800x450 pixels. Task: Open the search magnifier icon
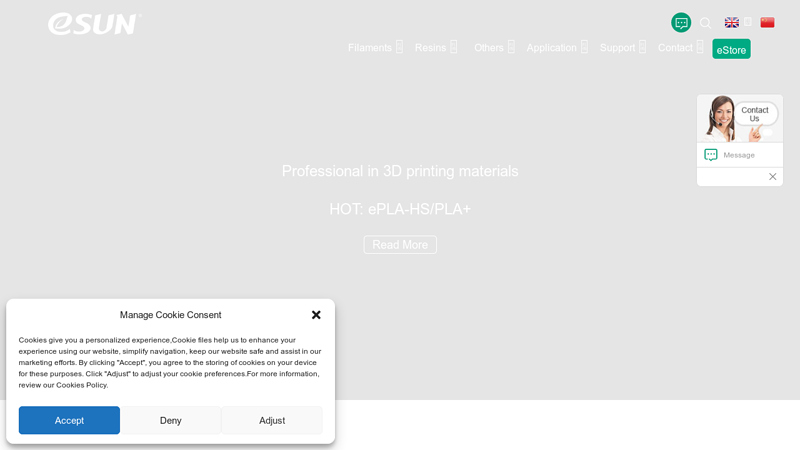pyautogui.click(x=706, y=23)
